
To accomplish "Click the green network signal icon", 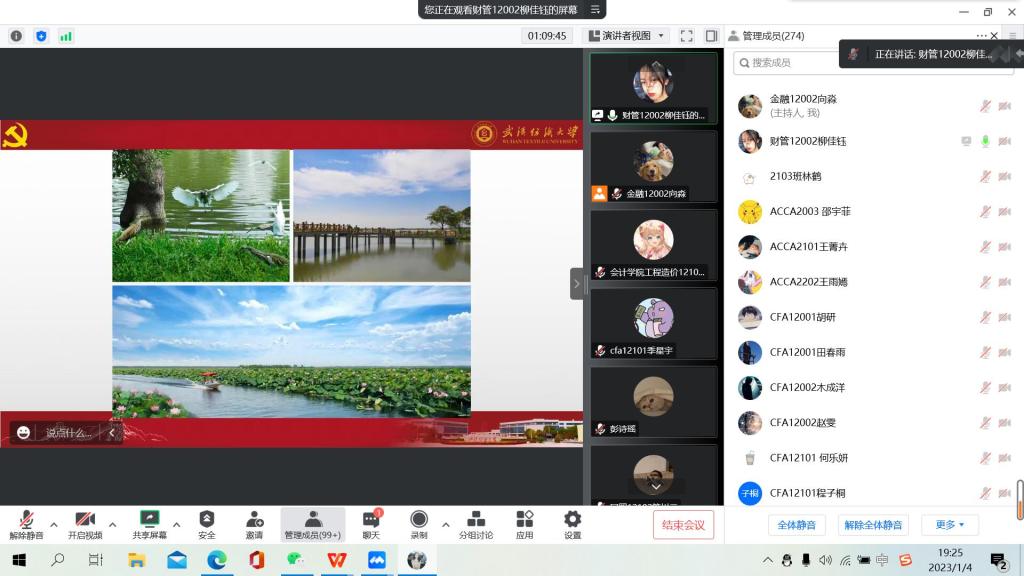I will point(66,36).
